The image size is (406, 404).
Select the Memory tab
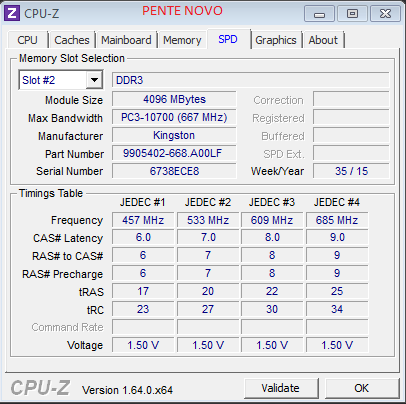click(x=182, y=40)
